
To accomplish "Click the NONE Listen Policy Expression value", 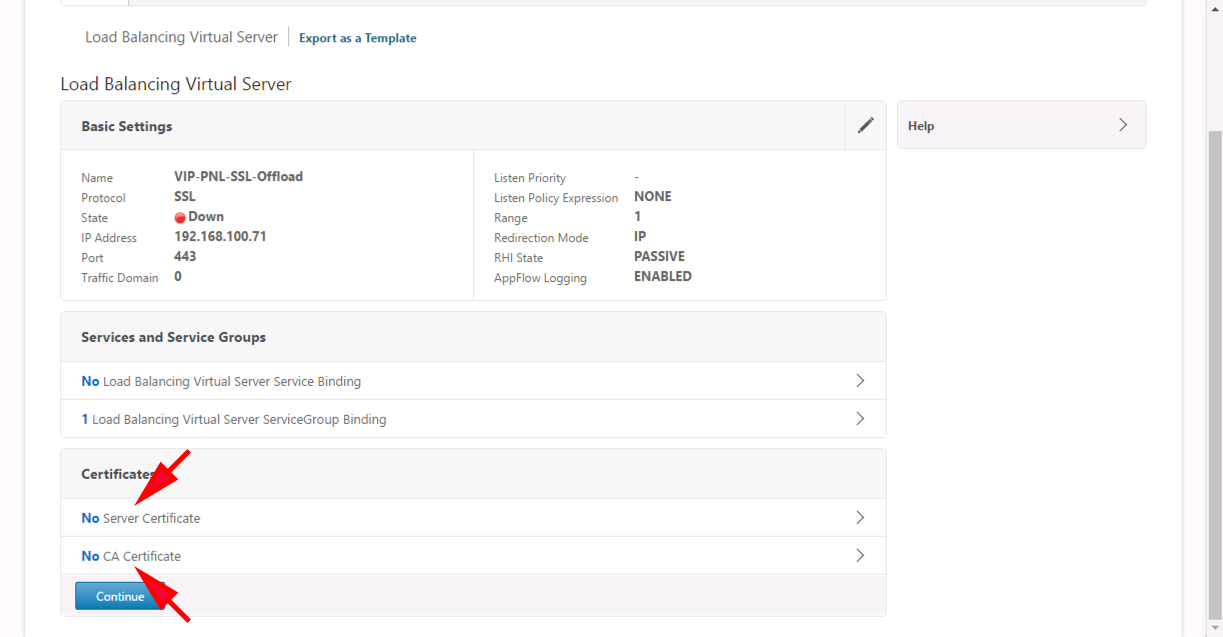I will point(653,197).
